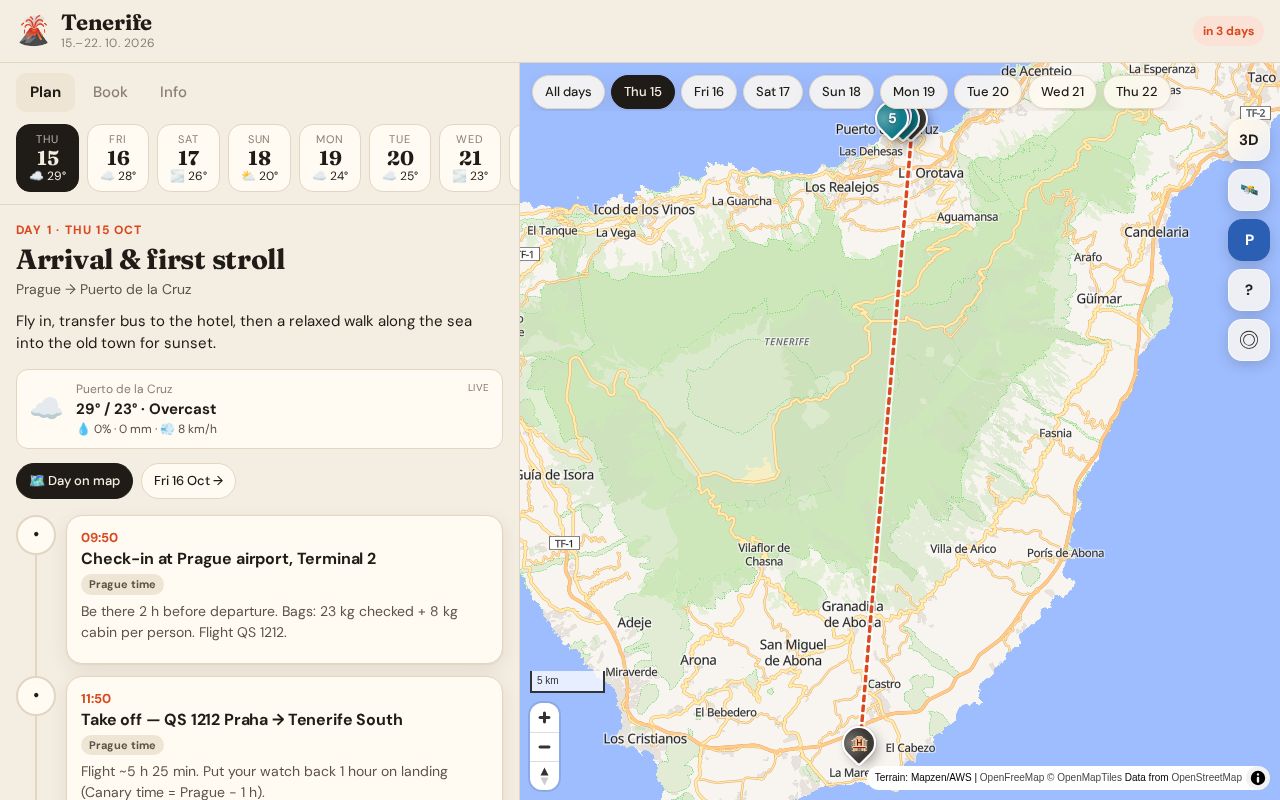Viewport: 1280px width, 800px height.
Task: Toggle the blue P parking layer button
Action: [1249, 240]
